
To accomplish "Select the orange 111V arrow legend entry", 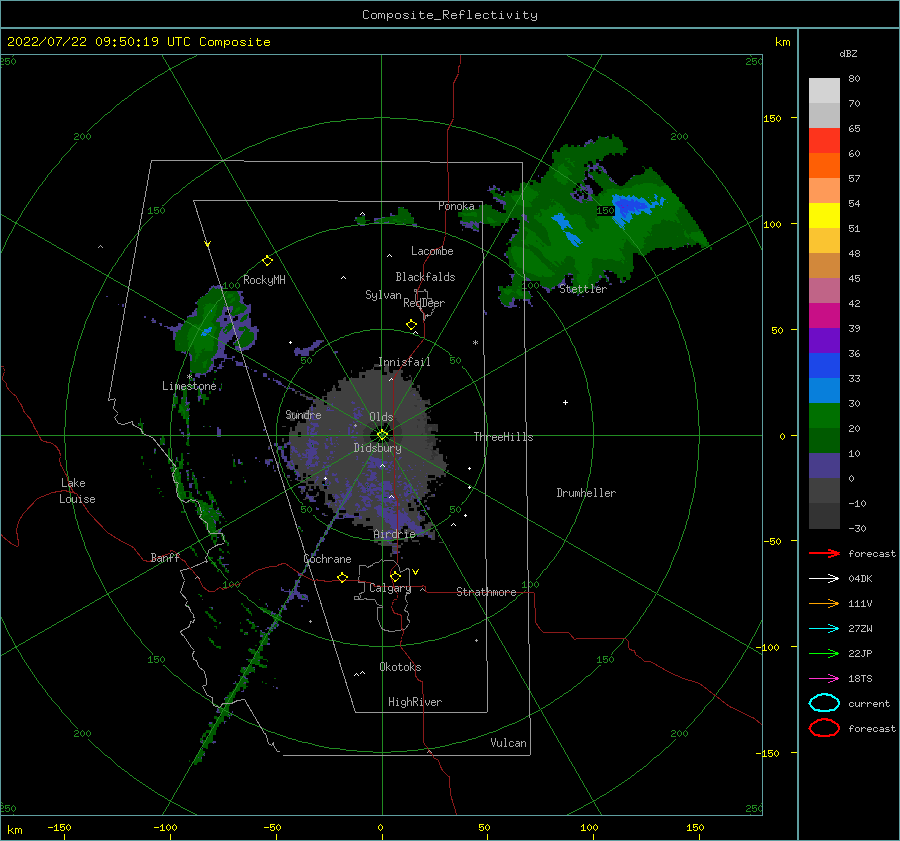I will pyautogui.click(x=824, y=603).
